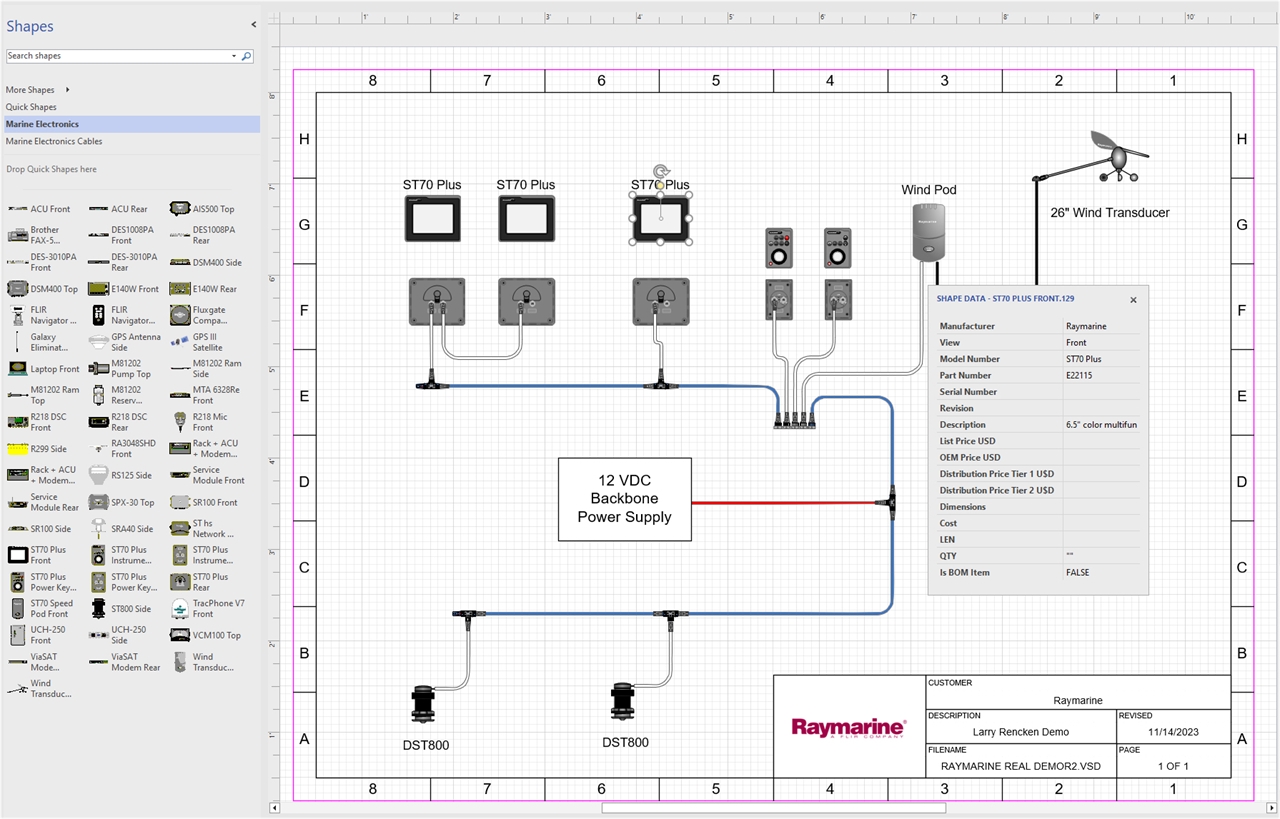Collapse the Shapes pane with the chevron
The height and width of the screenshot is (819, 1280).
tap(253, 25)
